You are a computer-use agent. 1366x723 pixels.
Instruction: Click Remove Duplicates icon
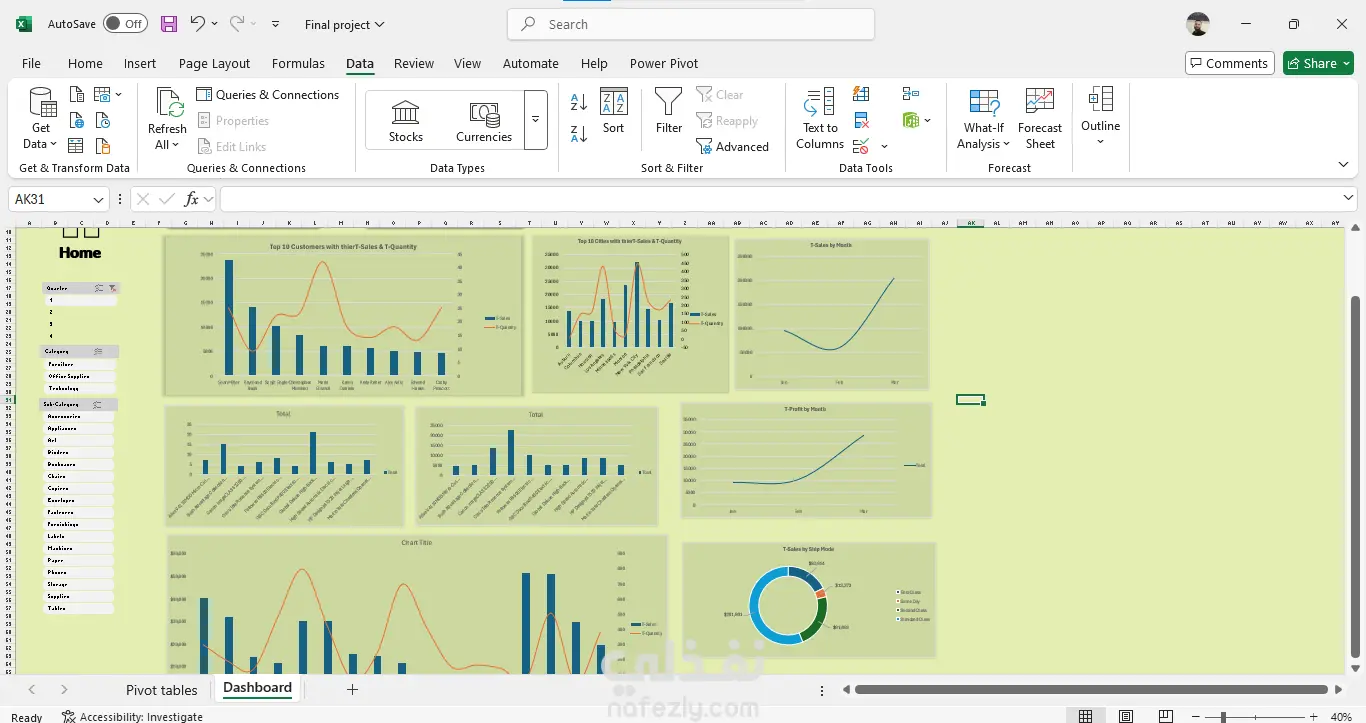861,121
